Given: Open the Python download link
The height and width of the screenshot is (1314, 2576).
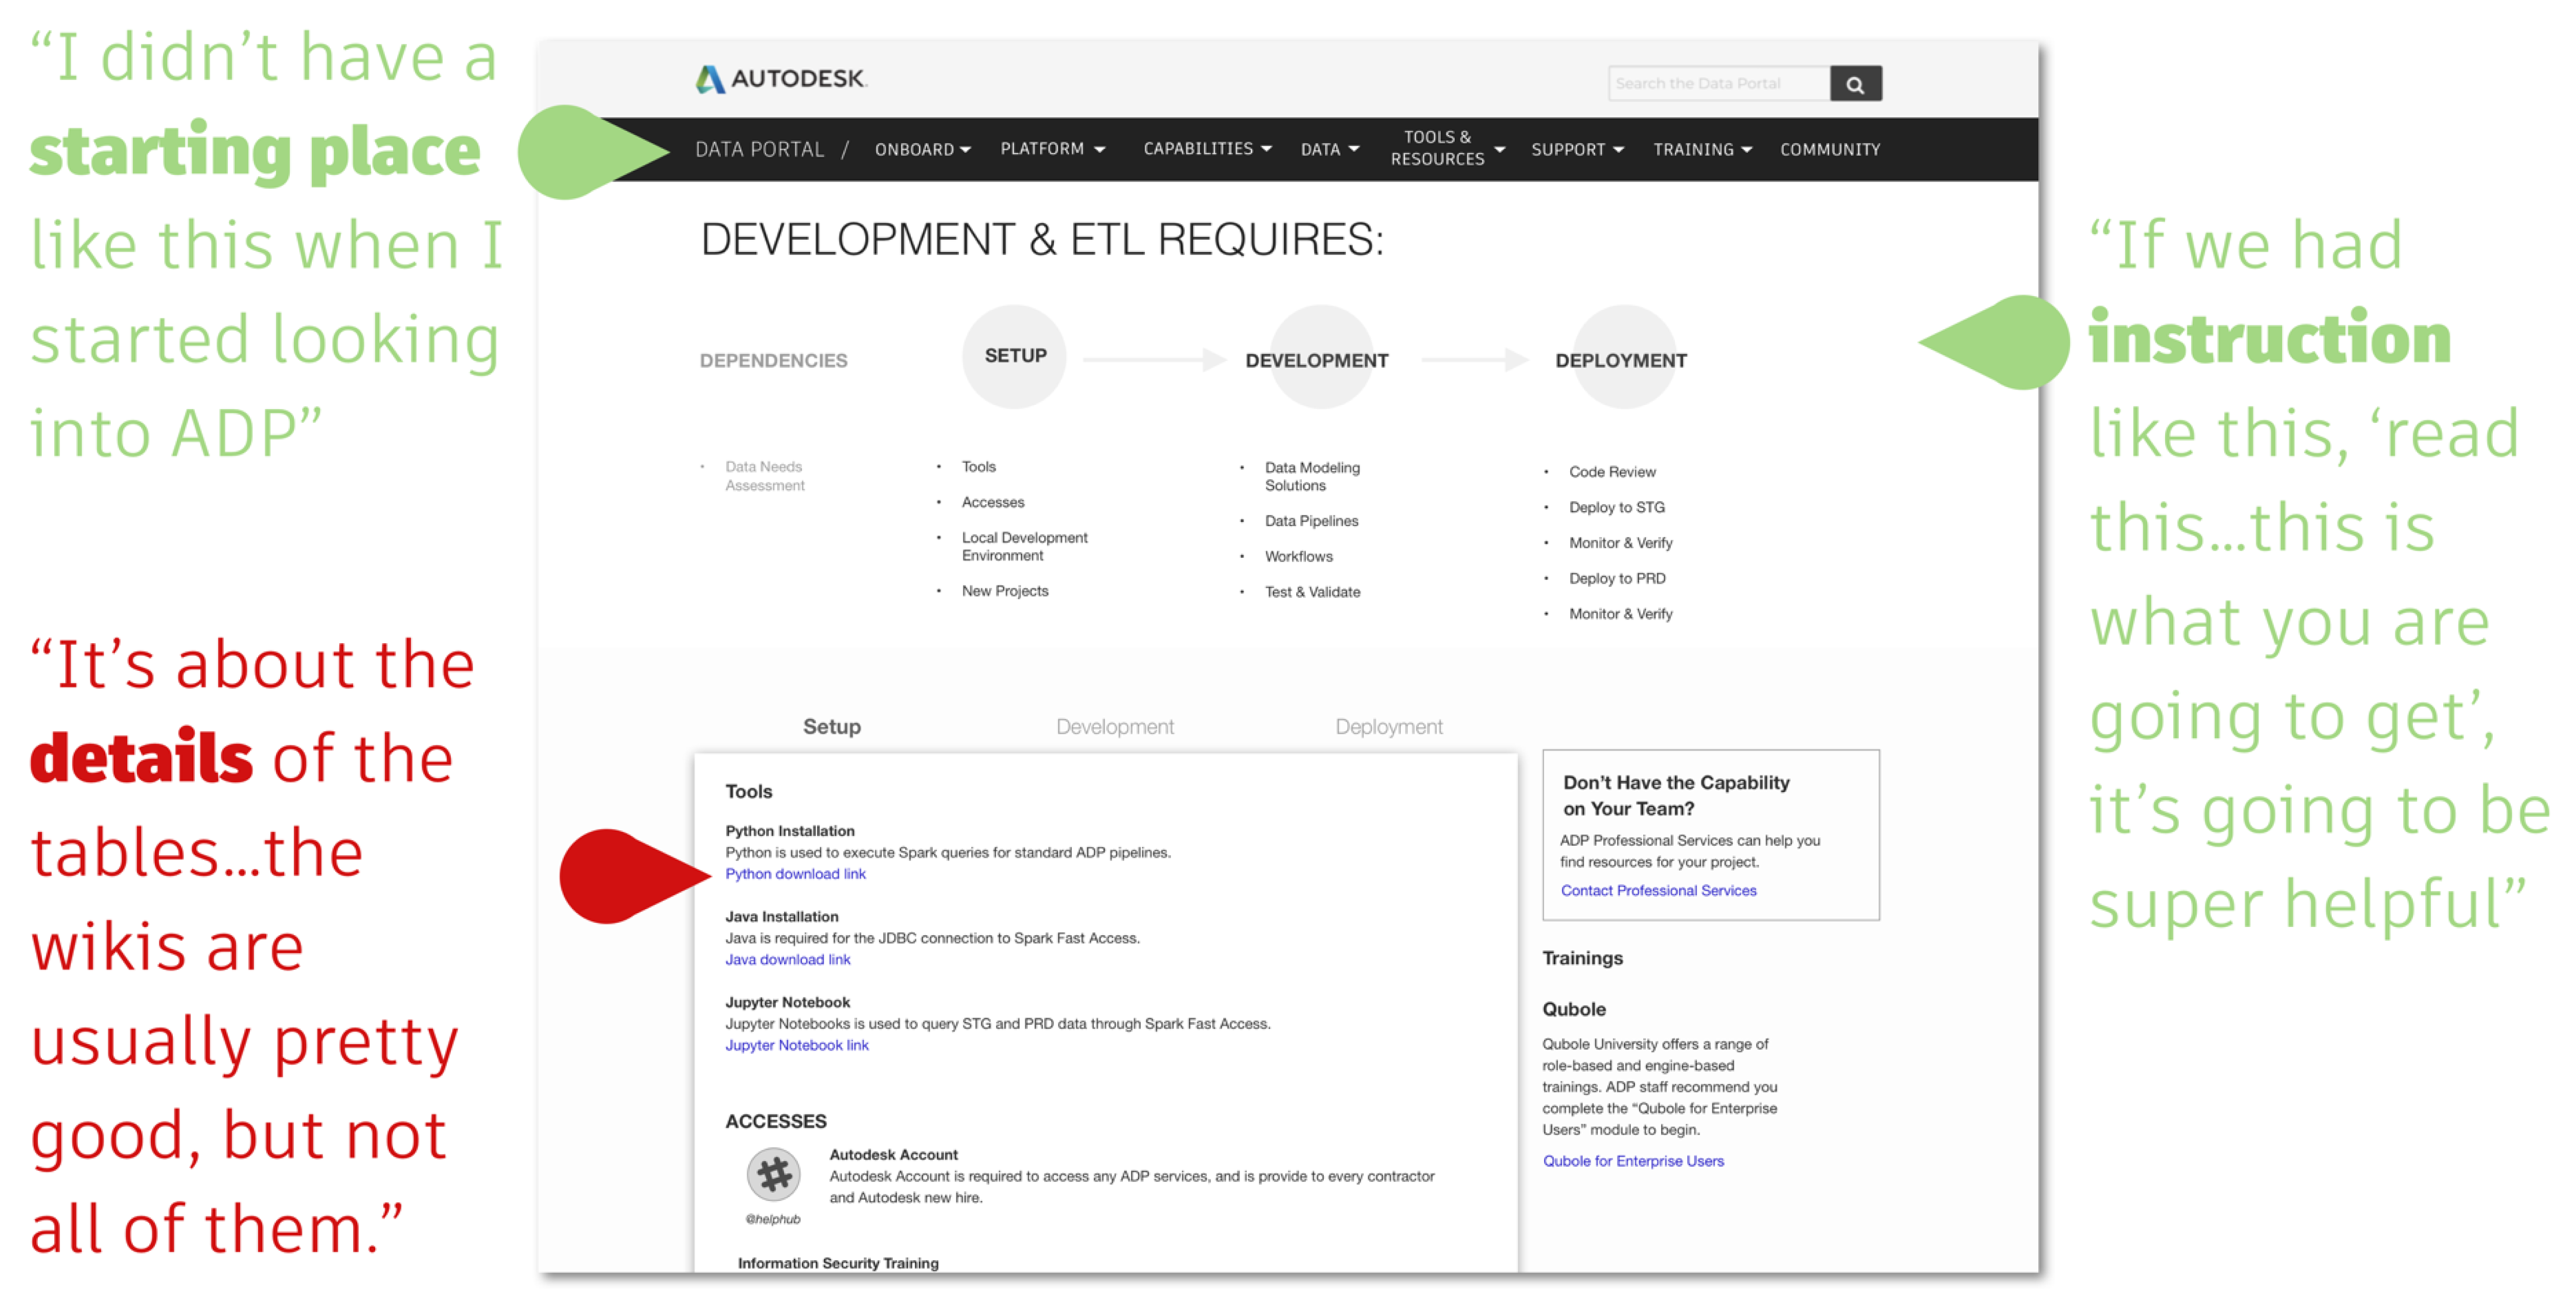Looking at the screenshot, I should [795, 873].
